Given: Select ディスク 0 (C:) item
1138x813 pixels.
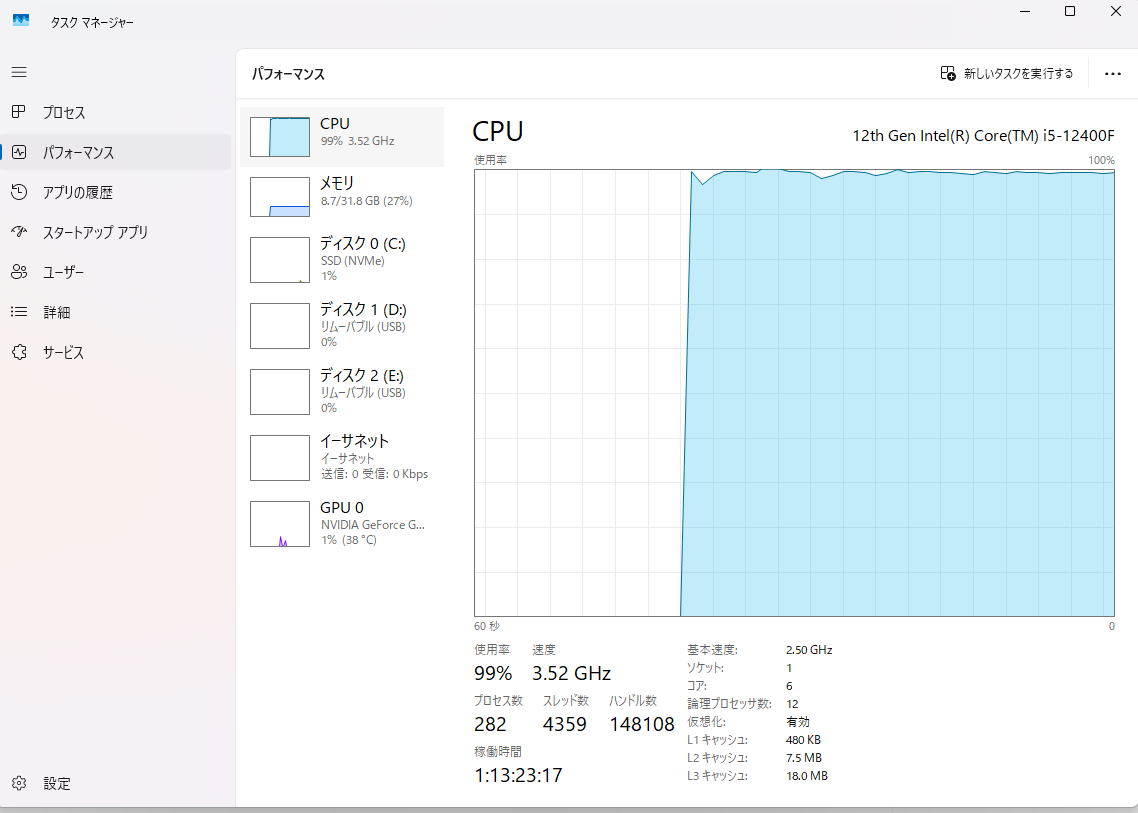Looking at the screenshot, I should 342,259.
